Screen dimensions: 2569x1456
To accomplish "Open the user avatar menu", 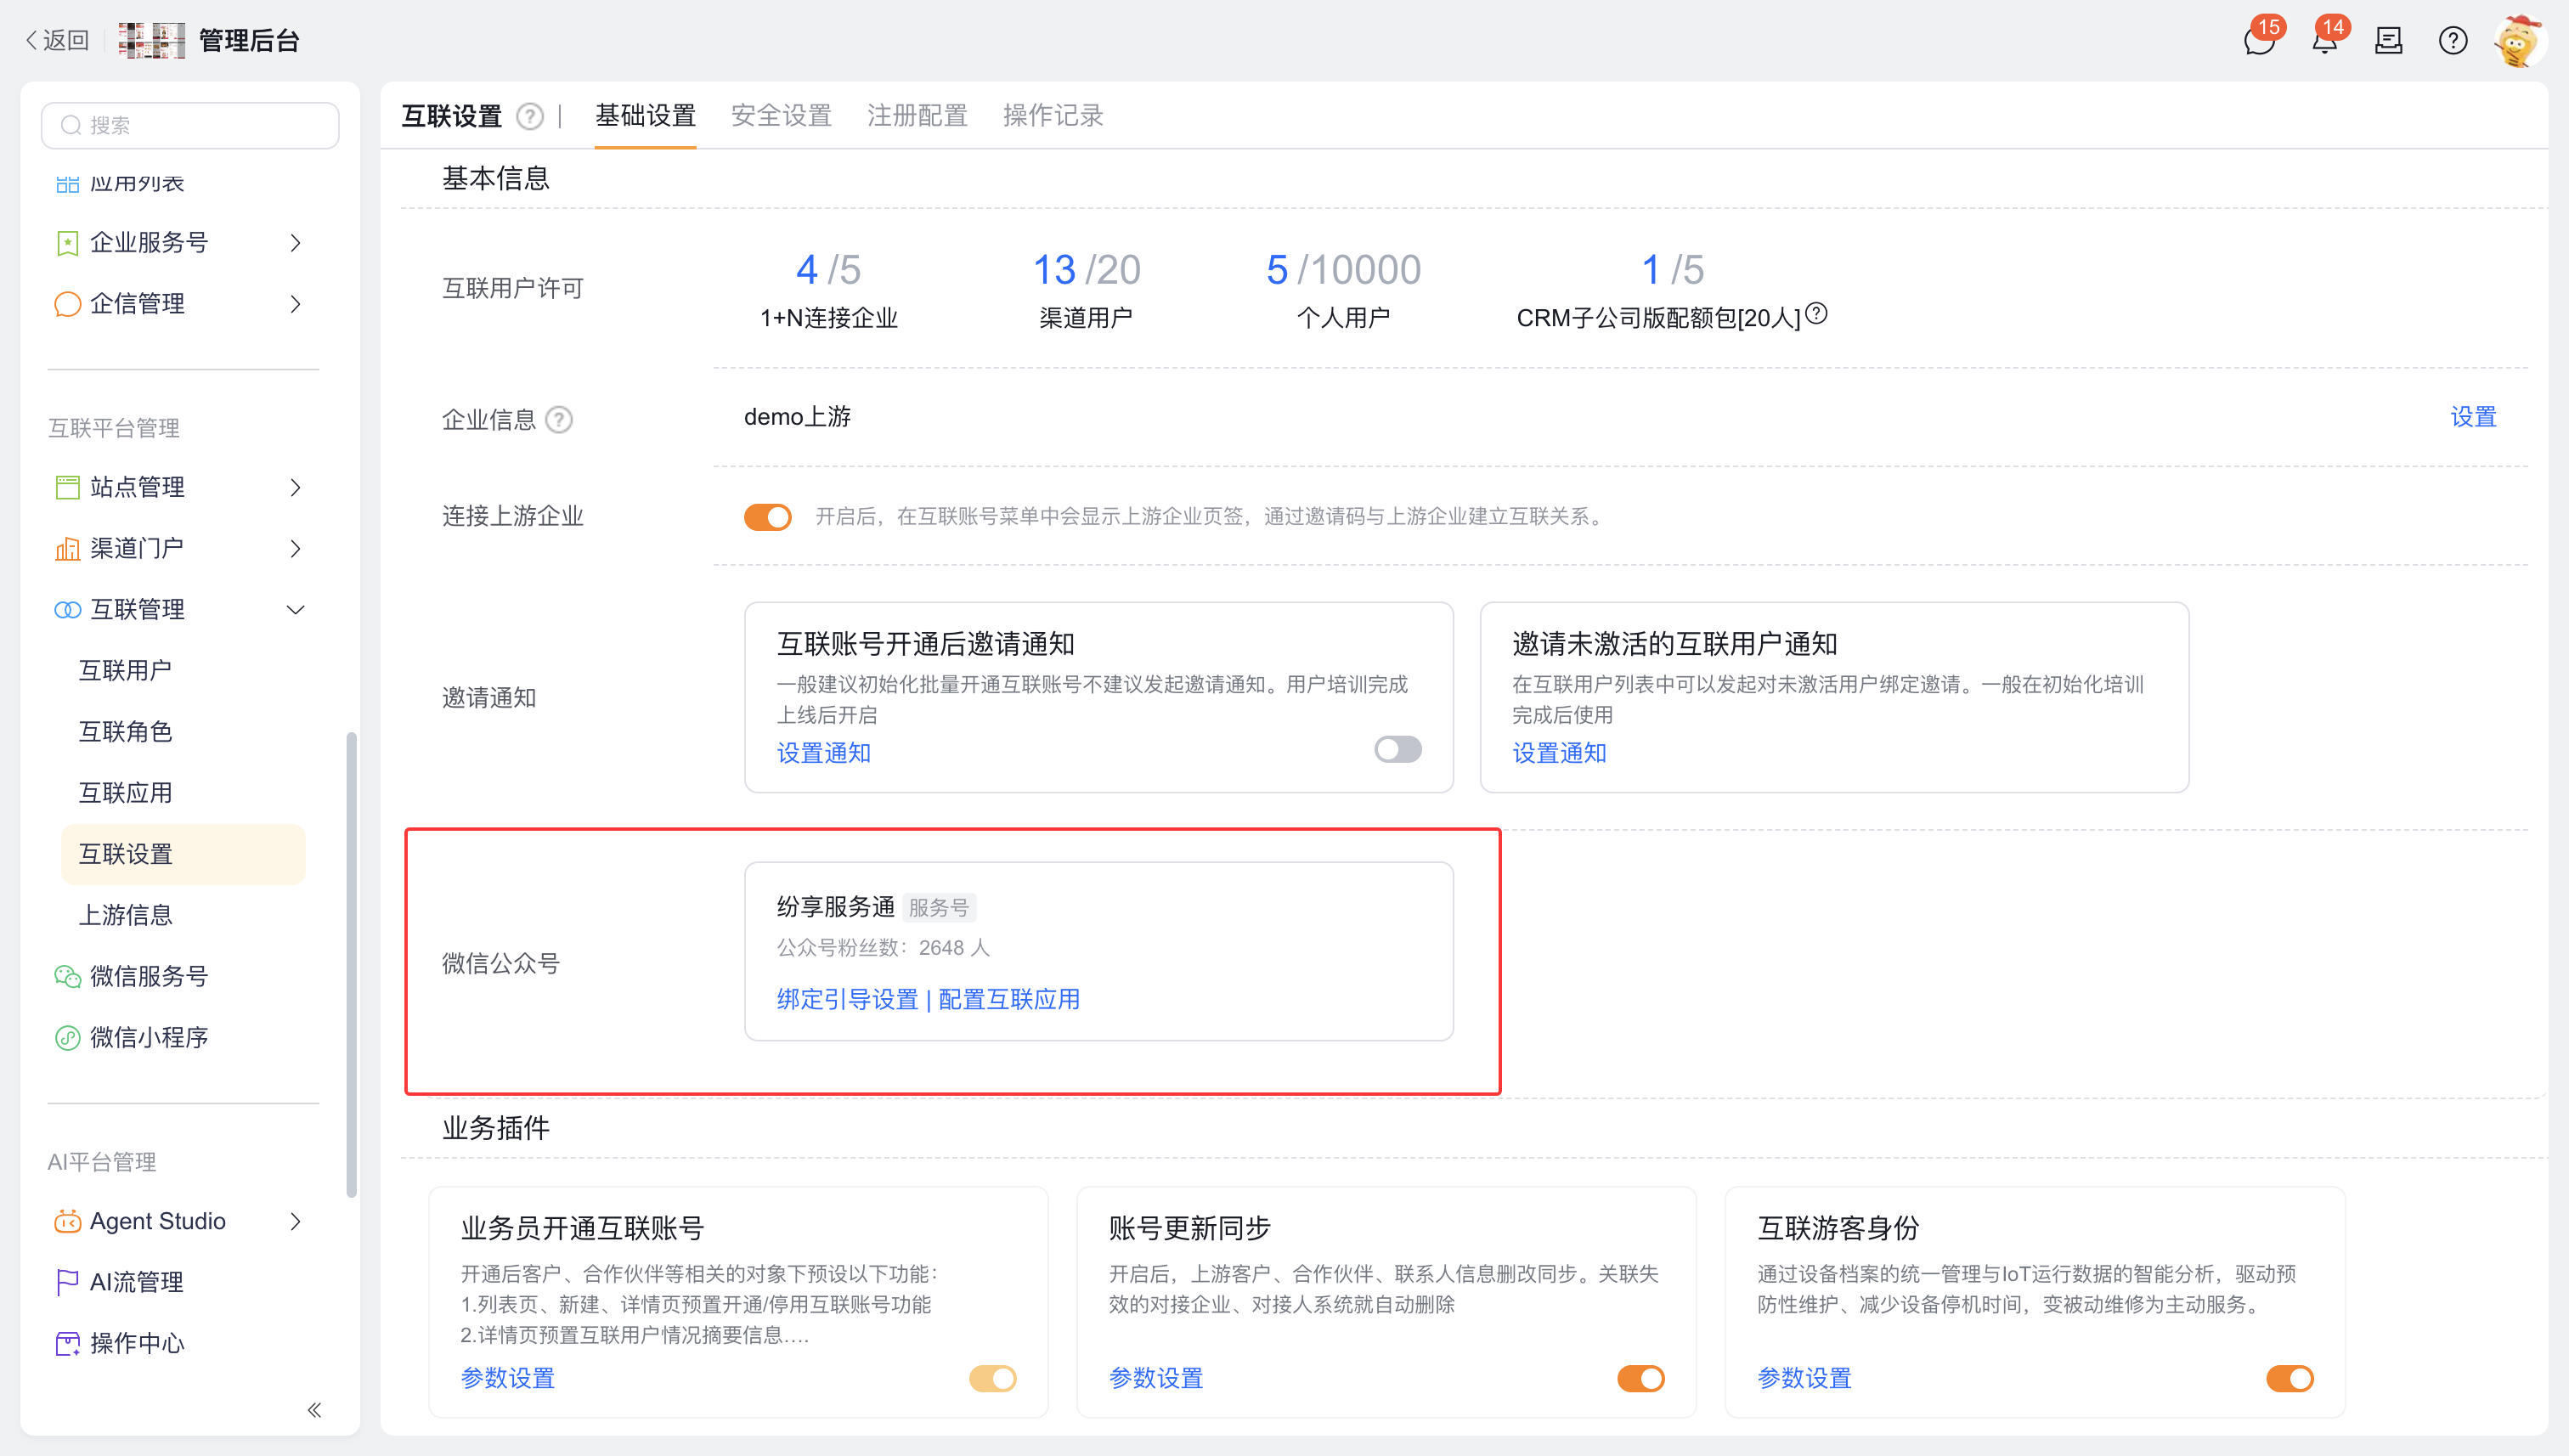I will (2518, 41).
